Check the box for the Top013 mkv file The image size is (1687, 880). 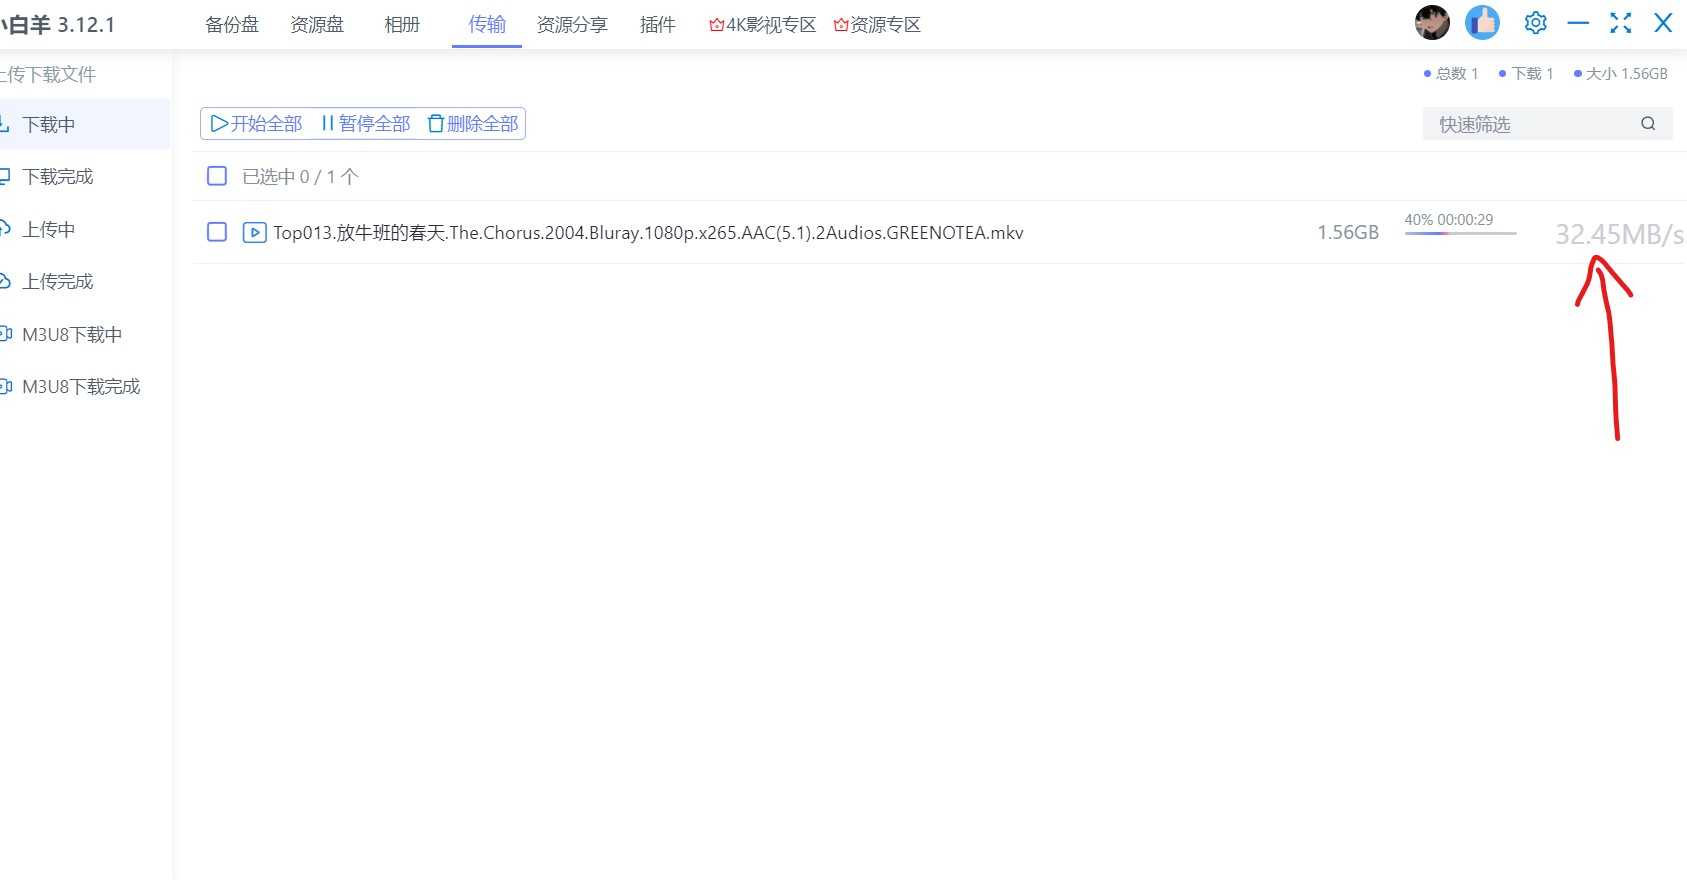tap(217, 232)
